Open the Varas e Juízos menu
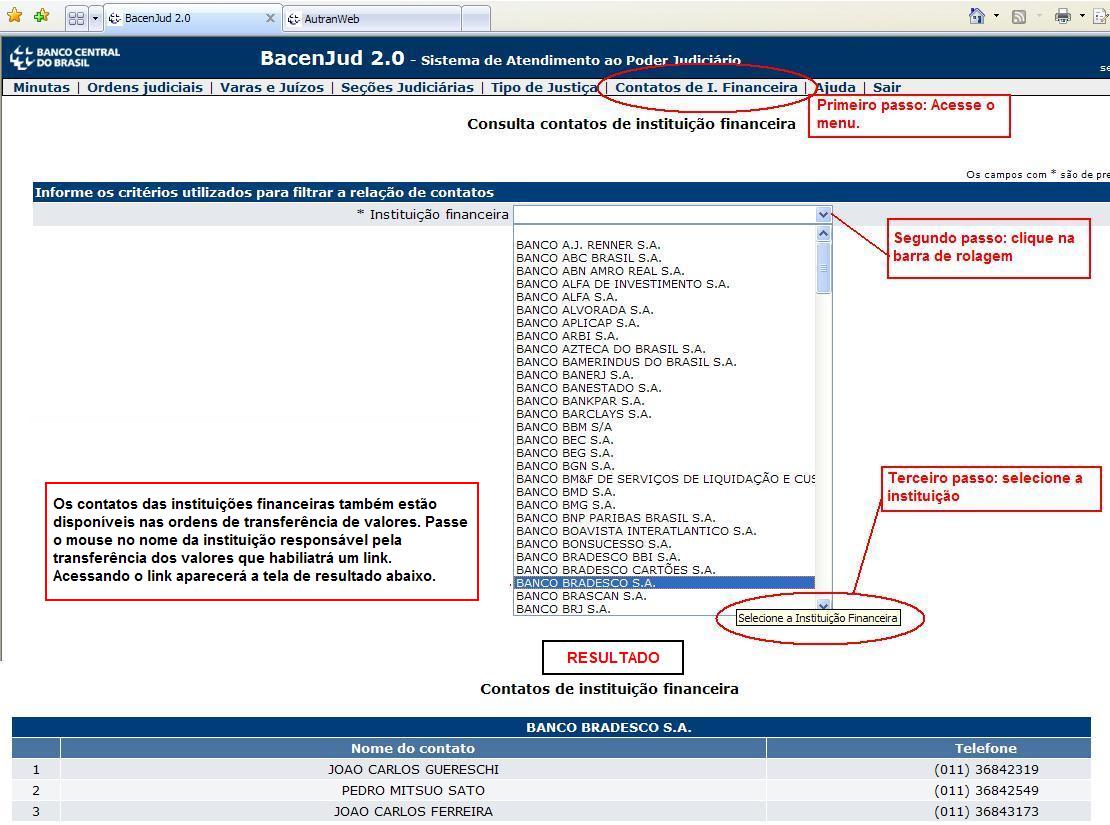 click(272, 87)
